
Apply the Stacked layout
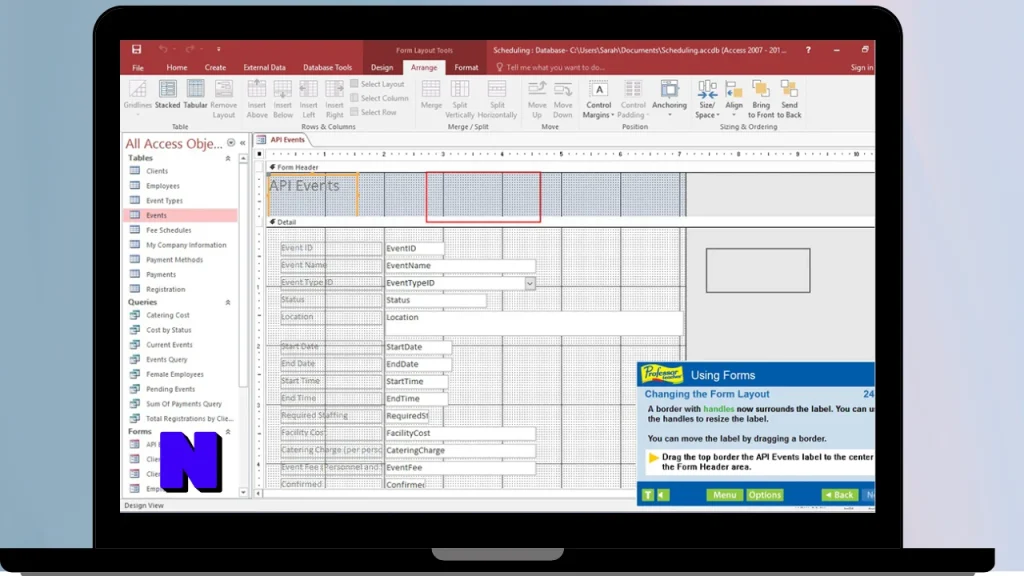[x=167, y=95]
